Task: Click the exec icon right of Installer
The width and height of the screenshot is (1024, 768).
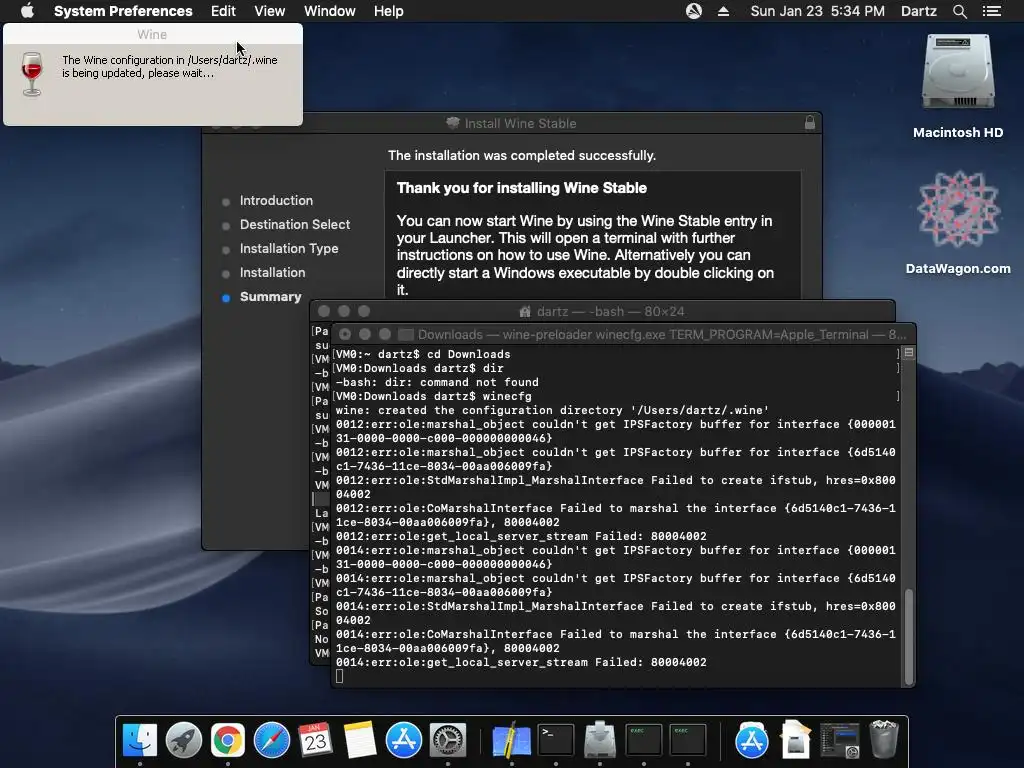Action: tap(644, 740)
